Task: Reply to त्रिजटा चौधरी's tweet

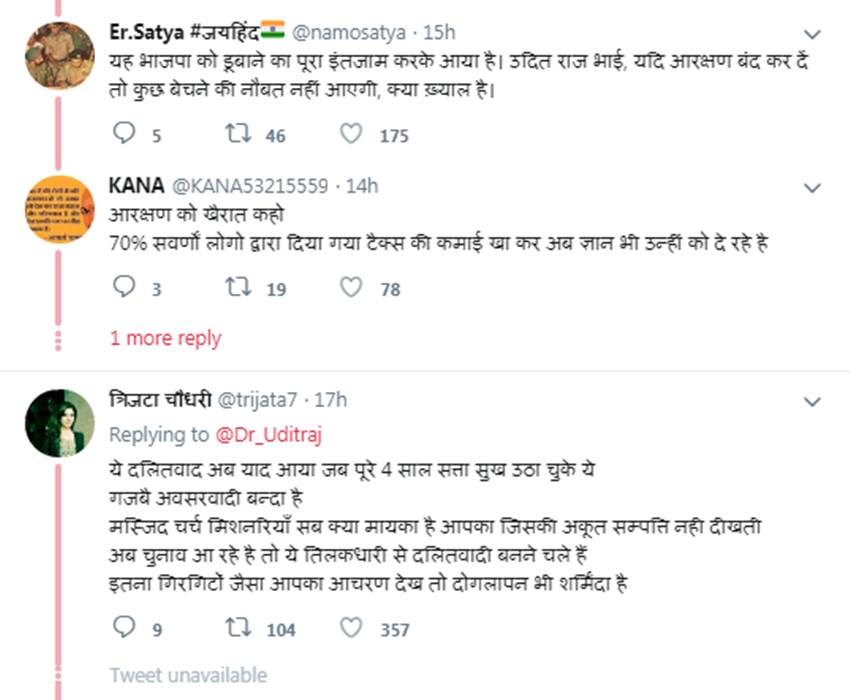Action: click(x=124, y=628)
